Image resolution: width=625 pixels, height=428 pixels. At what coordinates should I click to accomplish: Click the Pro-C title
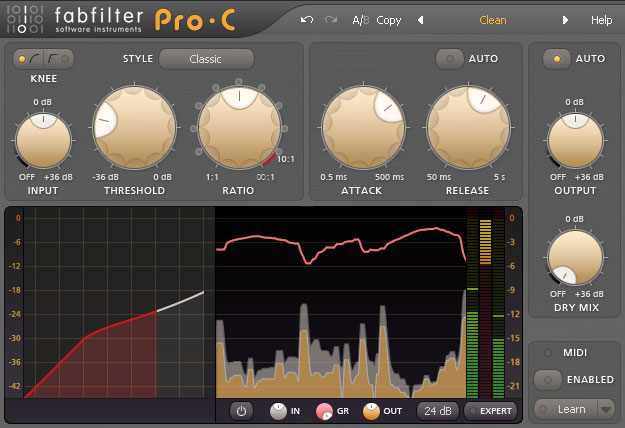pos(195,20)
